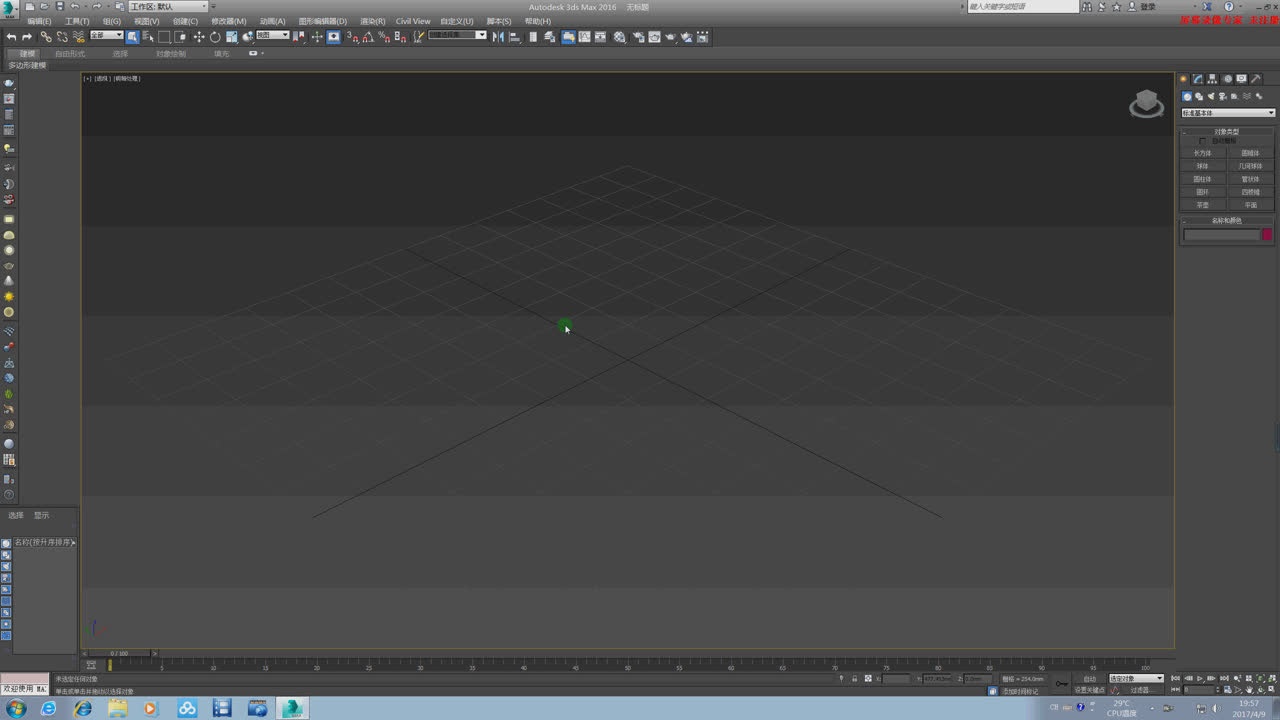Image resolution: width=1280 pixels, height=720 pixels.
Task: Click the 球体 (Sphere) button
Action: [x=1203, y=166]
